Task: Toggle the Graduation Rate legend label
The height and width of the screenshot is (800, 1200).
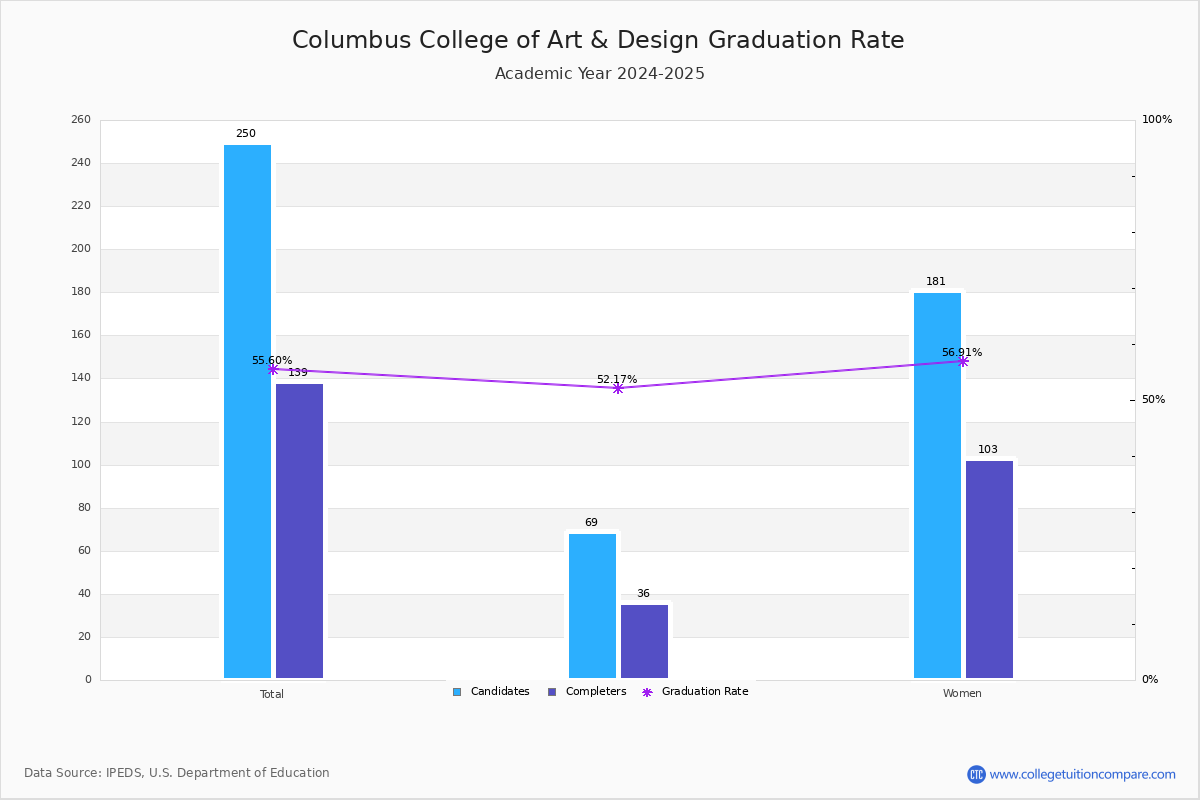Action: (x=705, y=692)
